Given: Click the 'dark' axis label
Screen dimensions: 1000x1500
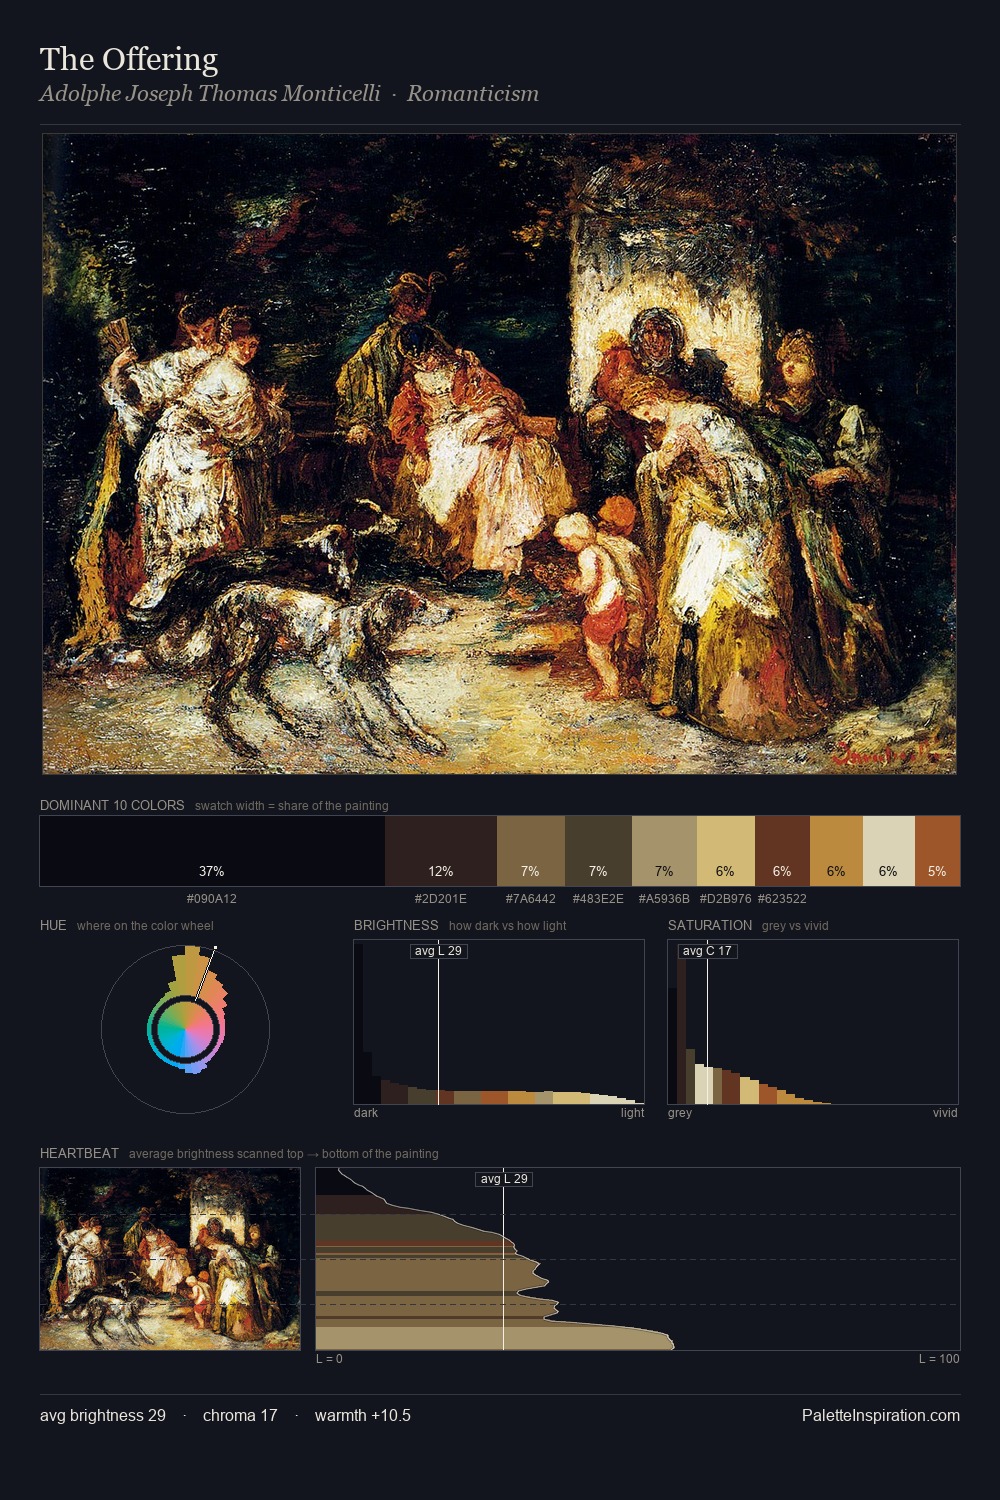Looking at the screenshot, I should 366,1113.
